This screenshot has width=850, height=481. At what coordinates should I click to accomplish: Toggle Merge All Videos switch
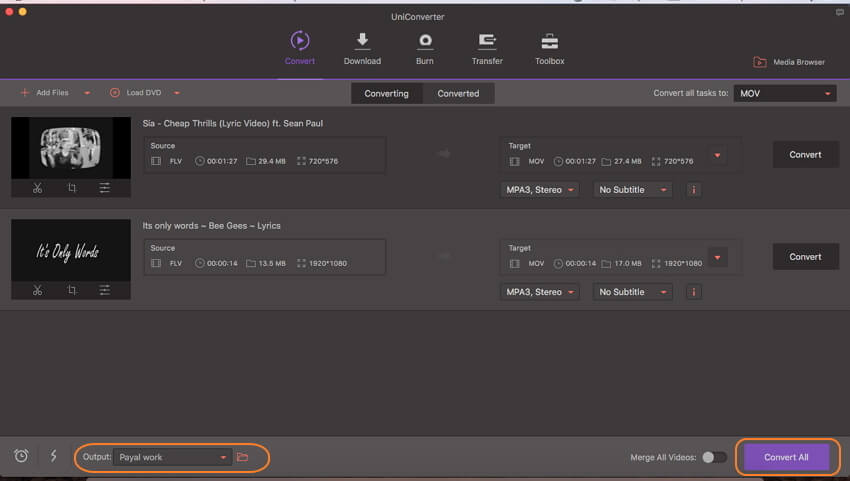[714, 457]
